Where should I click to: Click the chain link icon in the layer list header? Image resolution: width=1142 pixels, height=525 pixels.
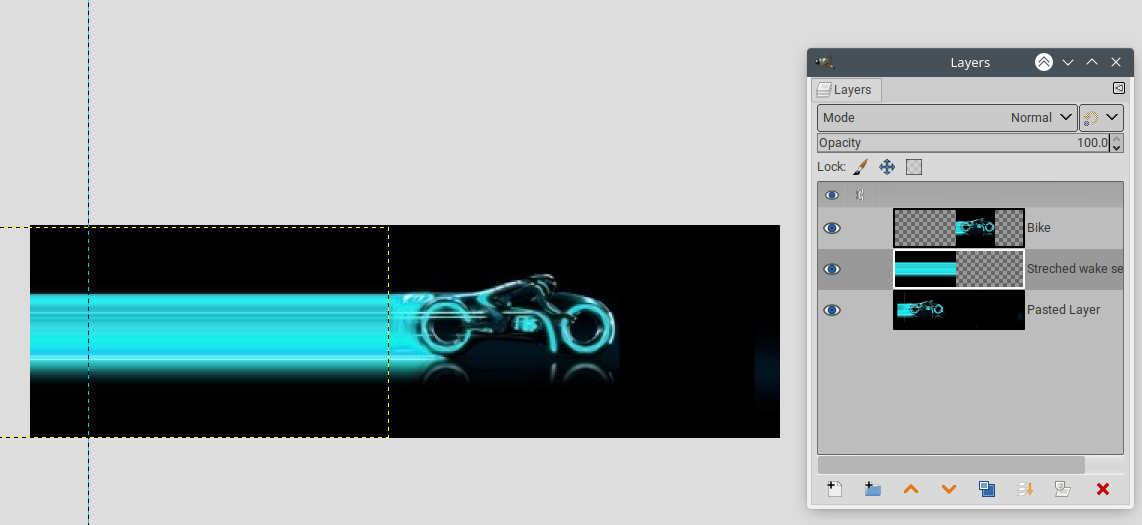click(x=860, y=195)
